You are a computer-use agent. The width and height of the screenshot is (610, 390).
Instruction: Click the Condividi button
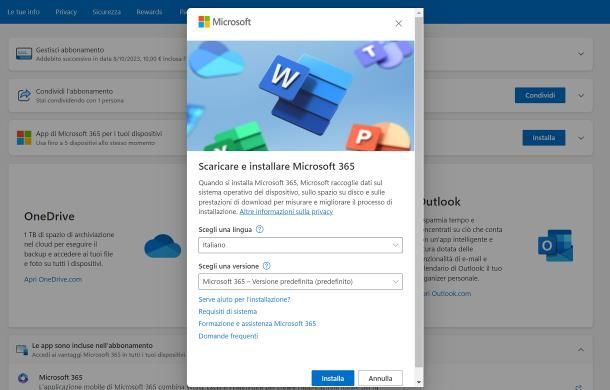[540, 95]
